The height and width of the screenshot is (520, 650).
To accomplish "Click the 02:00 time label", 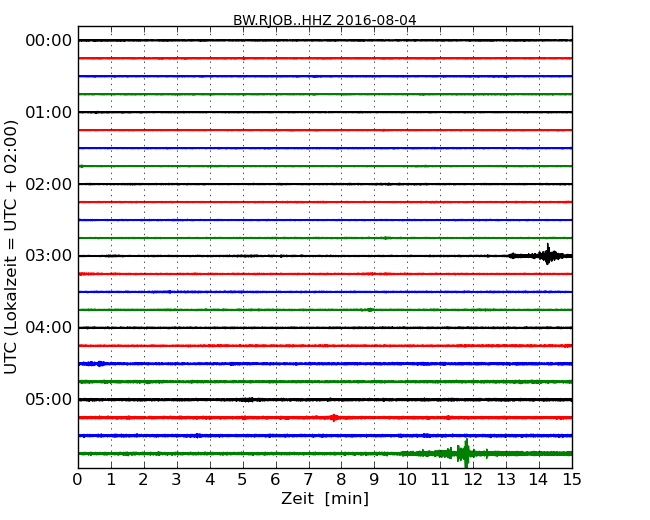I will click(x=49, y=184).
